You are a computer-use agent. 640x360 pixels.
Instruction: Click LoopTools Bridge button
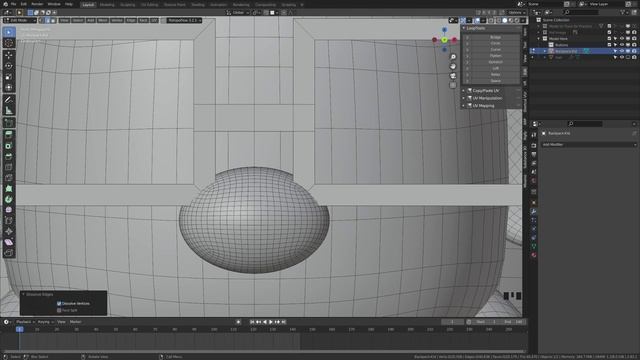[496, 37]
